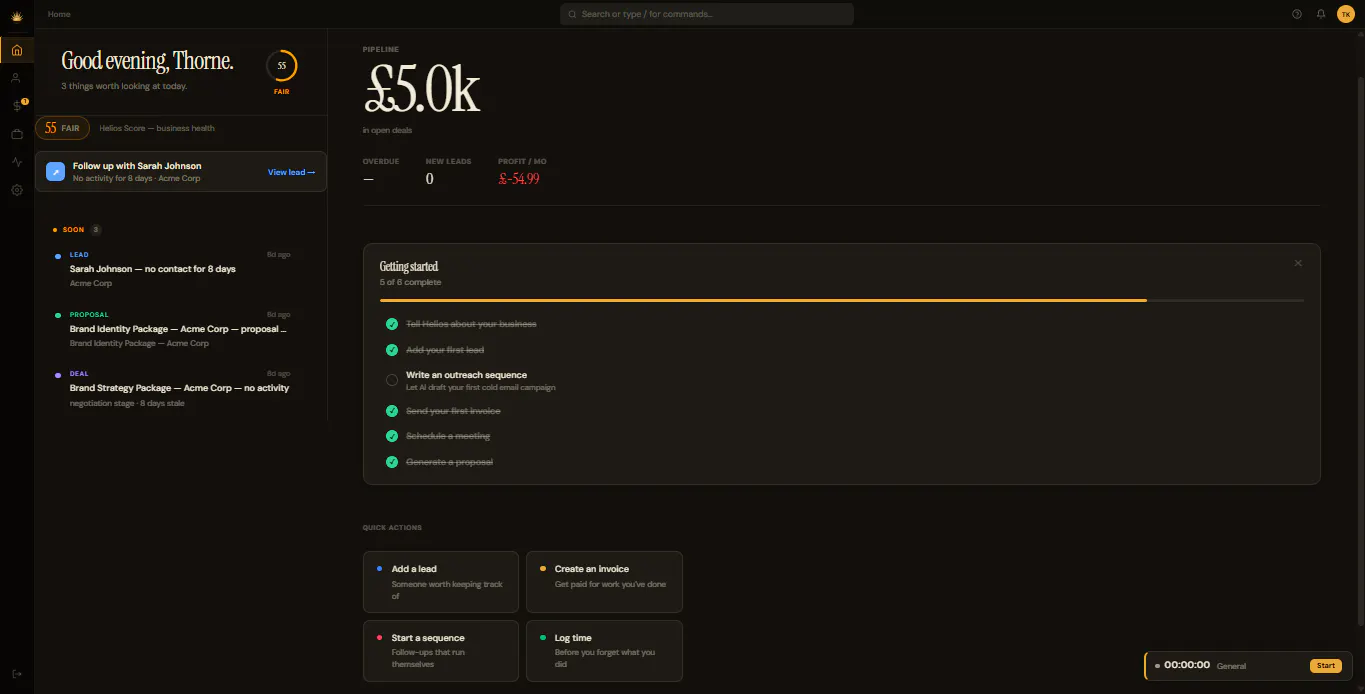Click the 5 of 6 complete text
The width and height of the screenshot is (1365, 694).
(410, 282)
